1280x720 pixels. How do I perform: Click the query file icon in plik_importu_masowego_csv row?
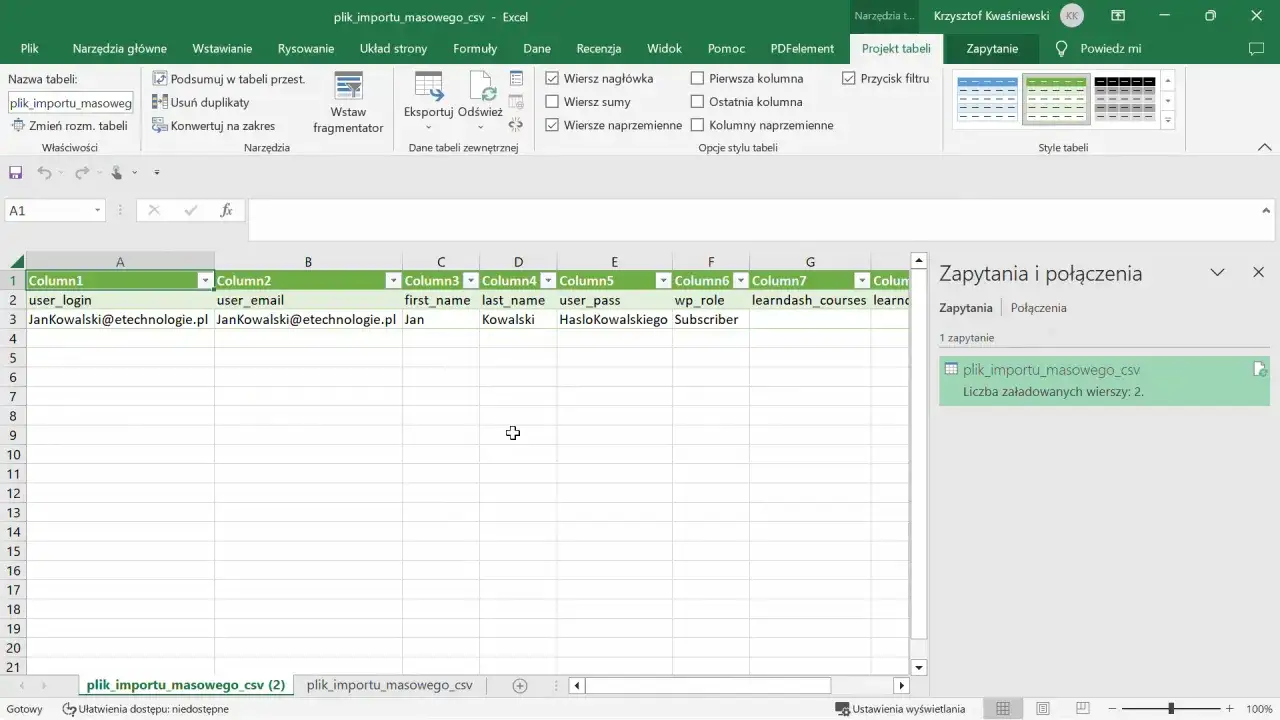tap(1260, 370)
